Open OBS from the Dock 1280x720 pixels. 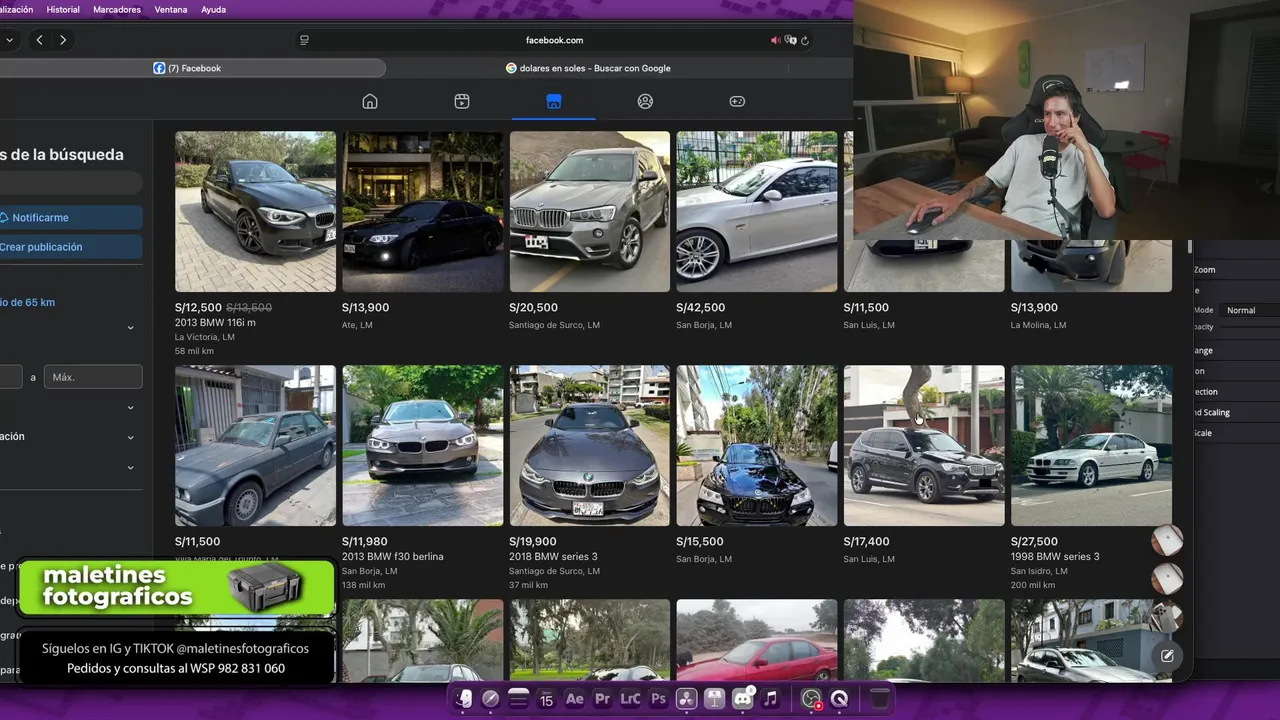tap(811, 699)
